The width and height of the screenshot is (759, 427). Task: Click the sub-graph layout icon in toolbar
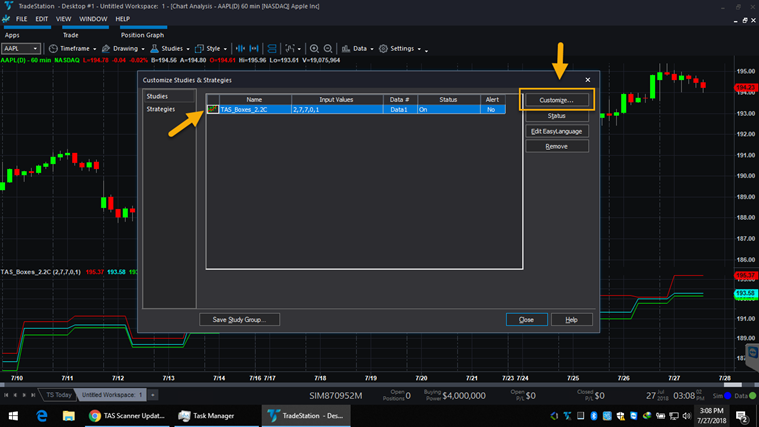coord(272,49)
